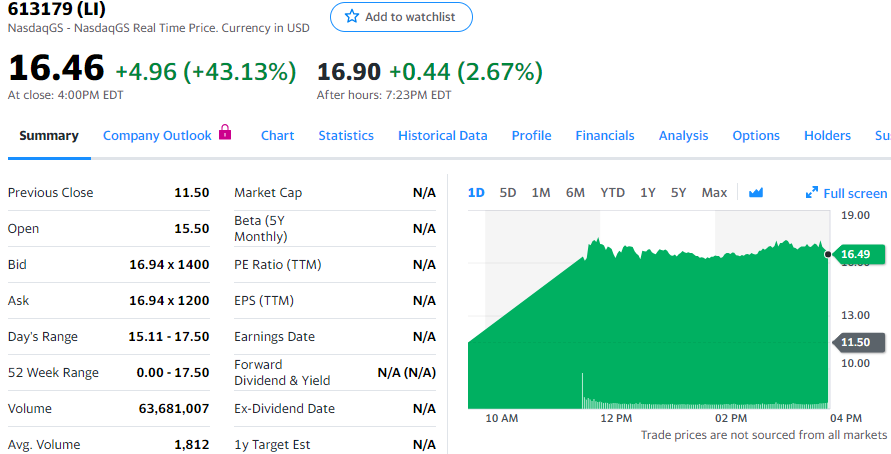Switch to the Analysis tab
The width and height of the screenshot is (891, 454).
684,136
